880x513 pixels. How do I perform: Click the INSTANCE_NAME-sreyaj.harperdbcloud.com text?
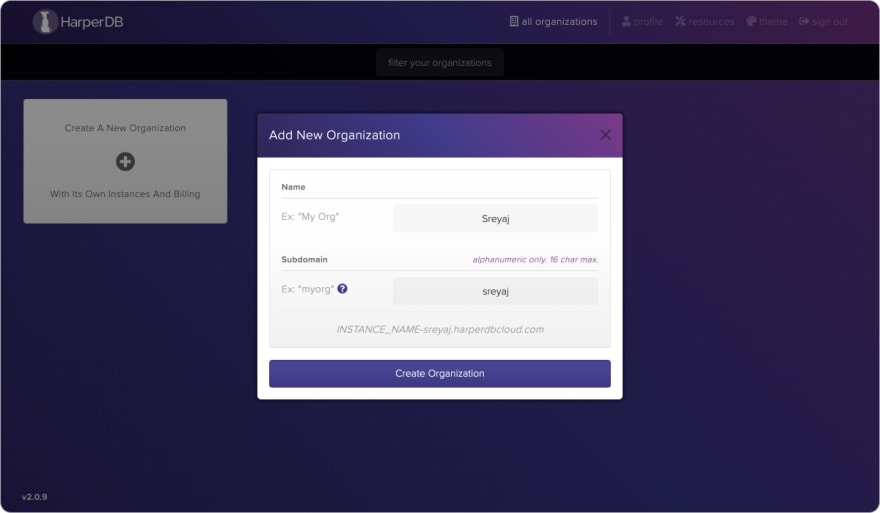coord(440,329)
